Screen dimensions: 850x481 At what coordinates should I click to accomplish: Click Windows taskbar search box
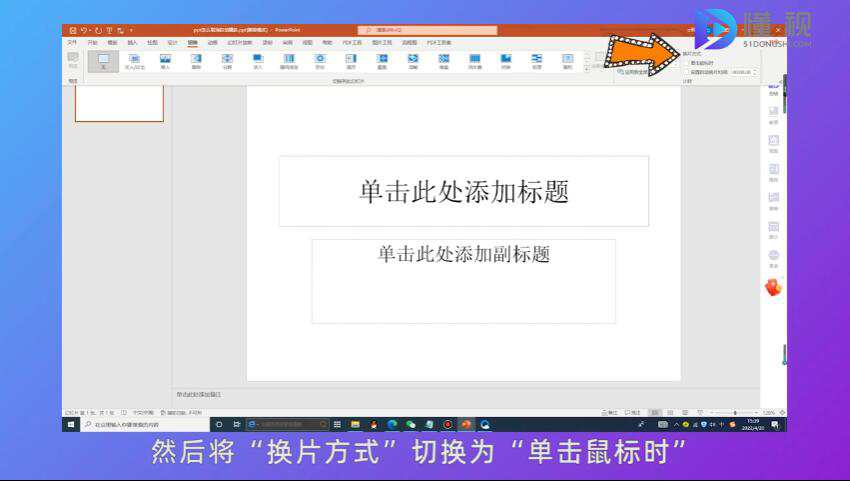(x=145, y=424)
